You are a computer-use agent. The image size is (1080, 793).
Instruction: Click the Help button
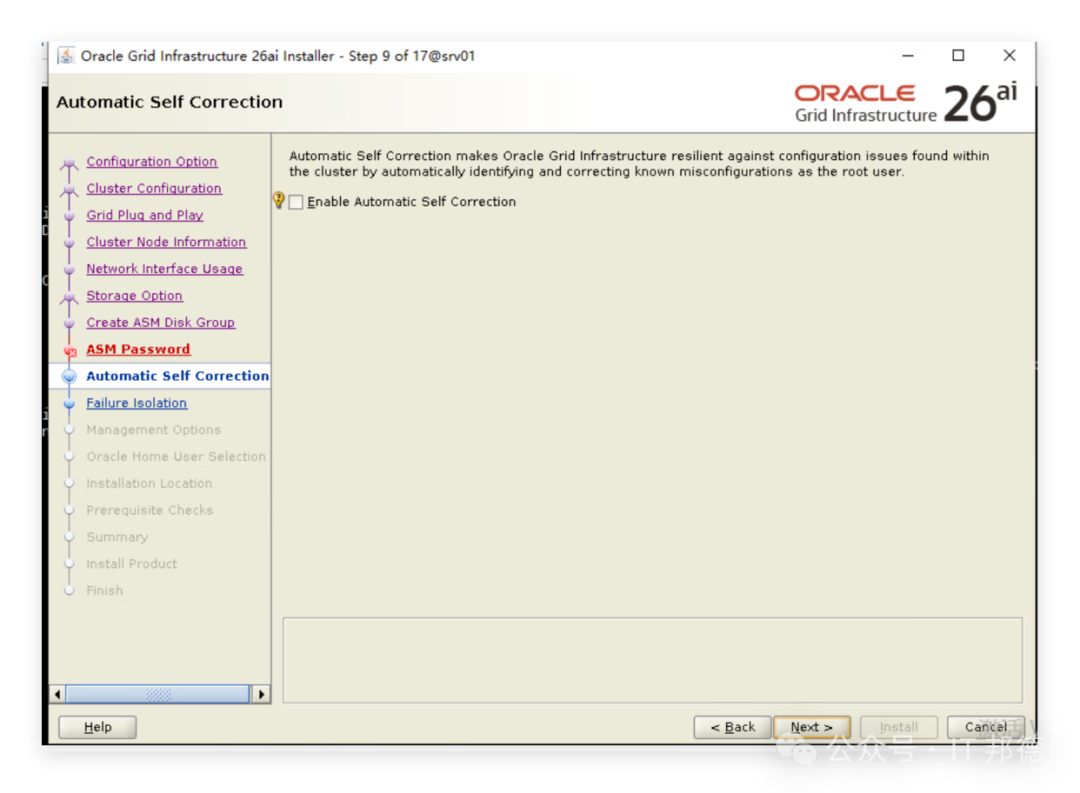pos(97,727)
